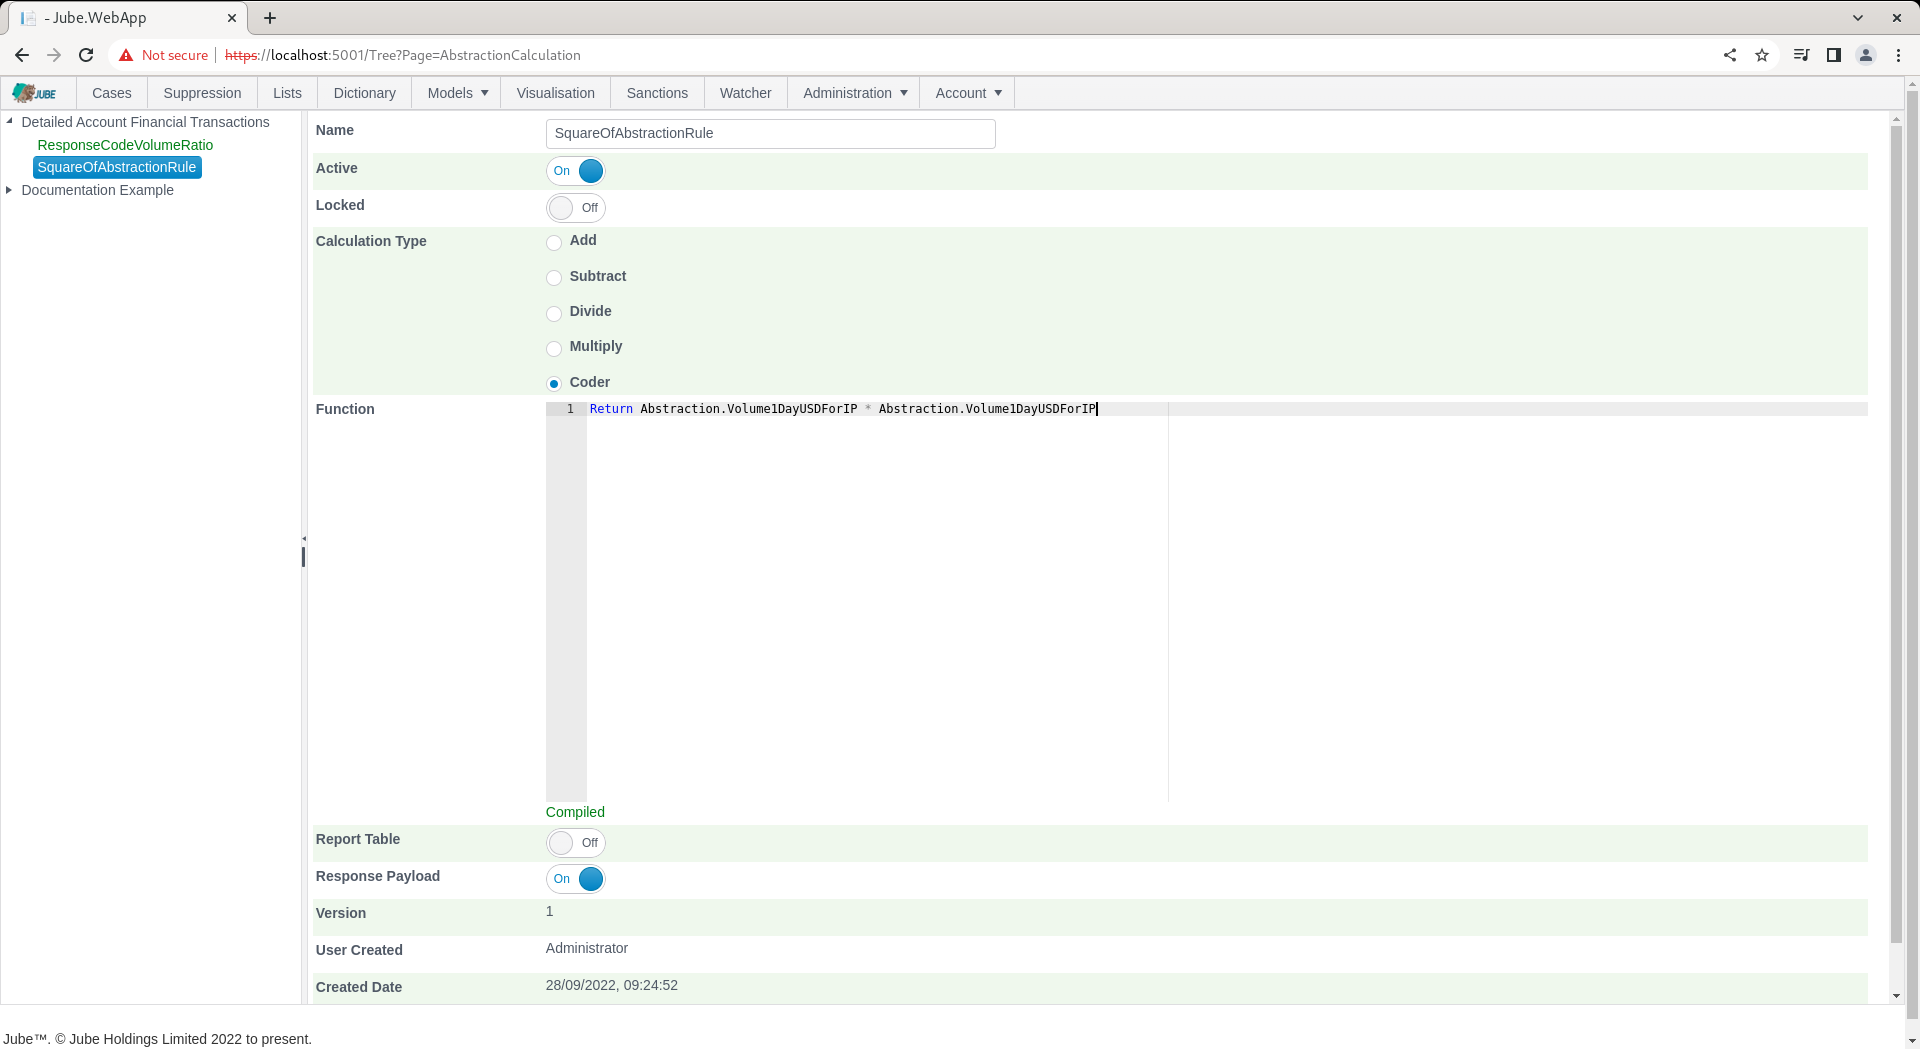Open the tab search chevron
This screenshot has height=1049, width=1920.
click(x=1858, y=18)
